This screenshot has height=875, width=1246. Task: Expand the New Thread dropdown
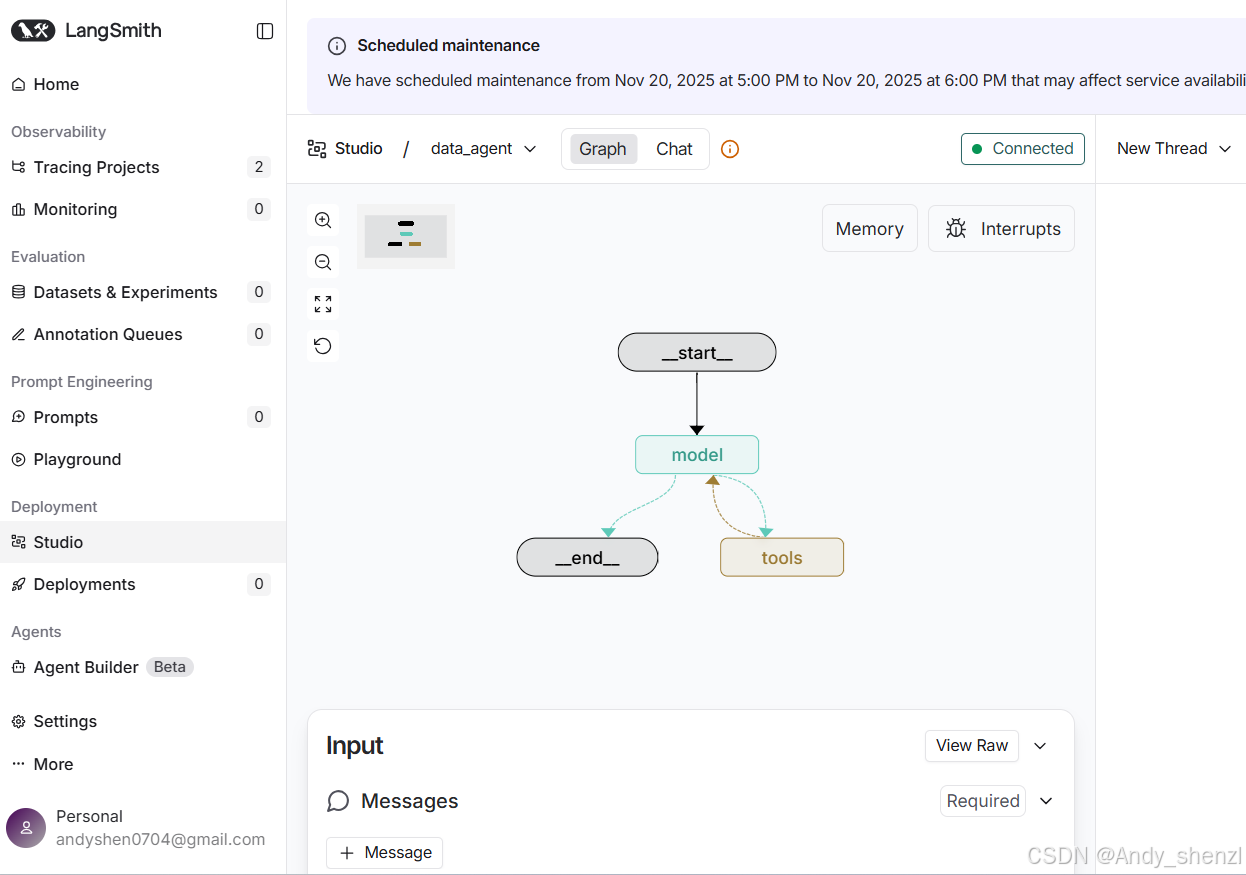(x=1174, y=149)
